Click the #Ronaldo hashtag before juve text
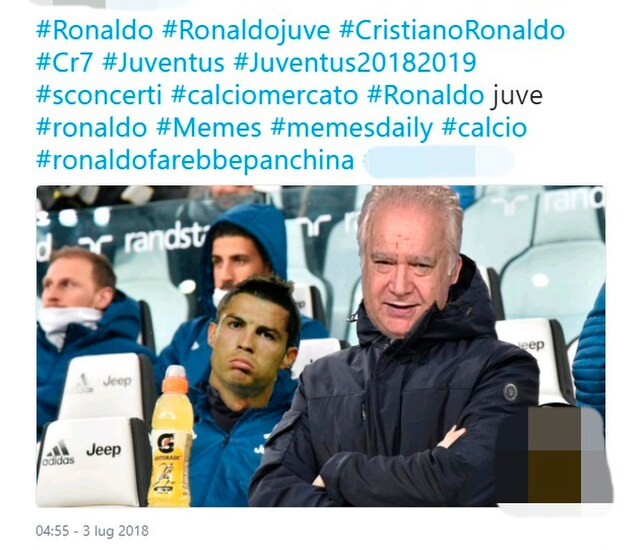The height and width of the screenshot is (550, 643). 426,95
